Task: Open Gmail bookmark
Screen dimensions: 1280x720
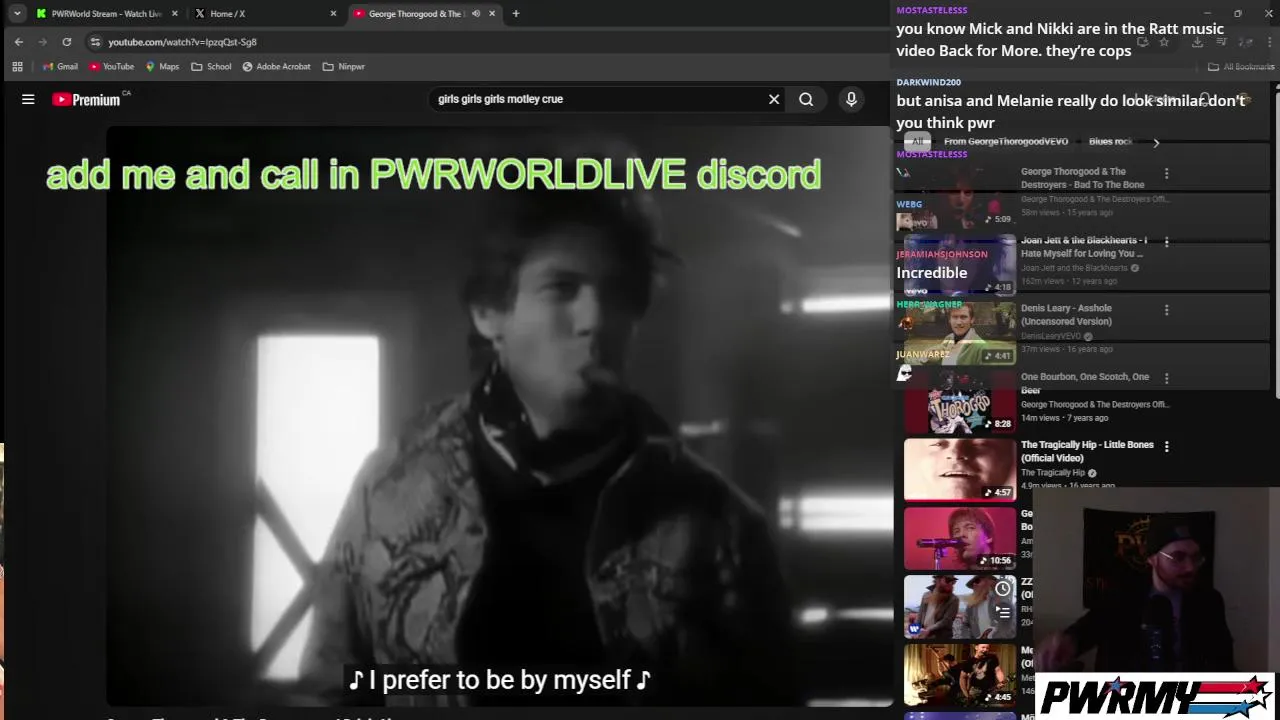Action: click(60, 67)
